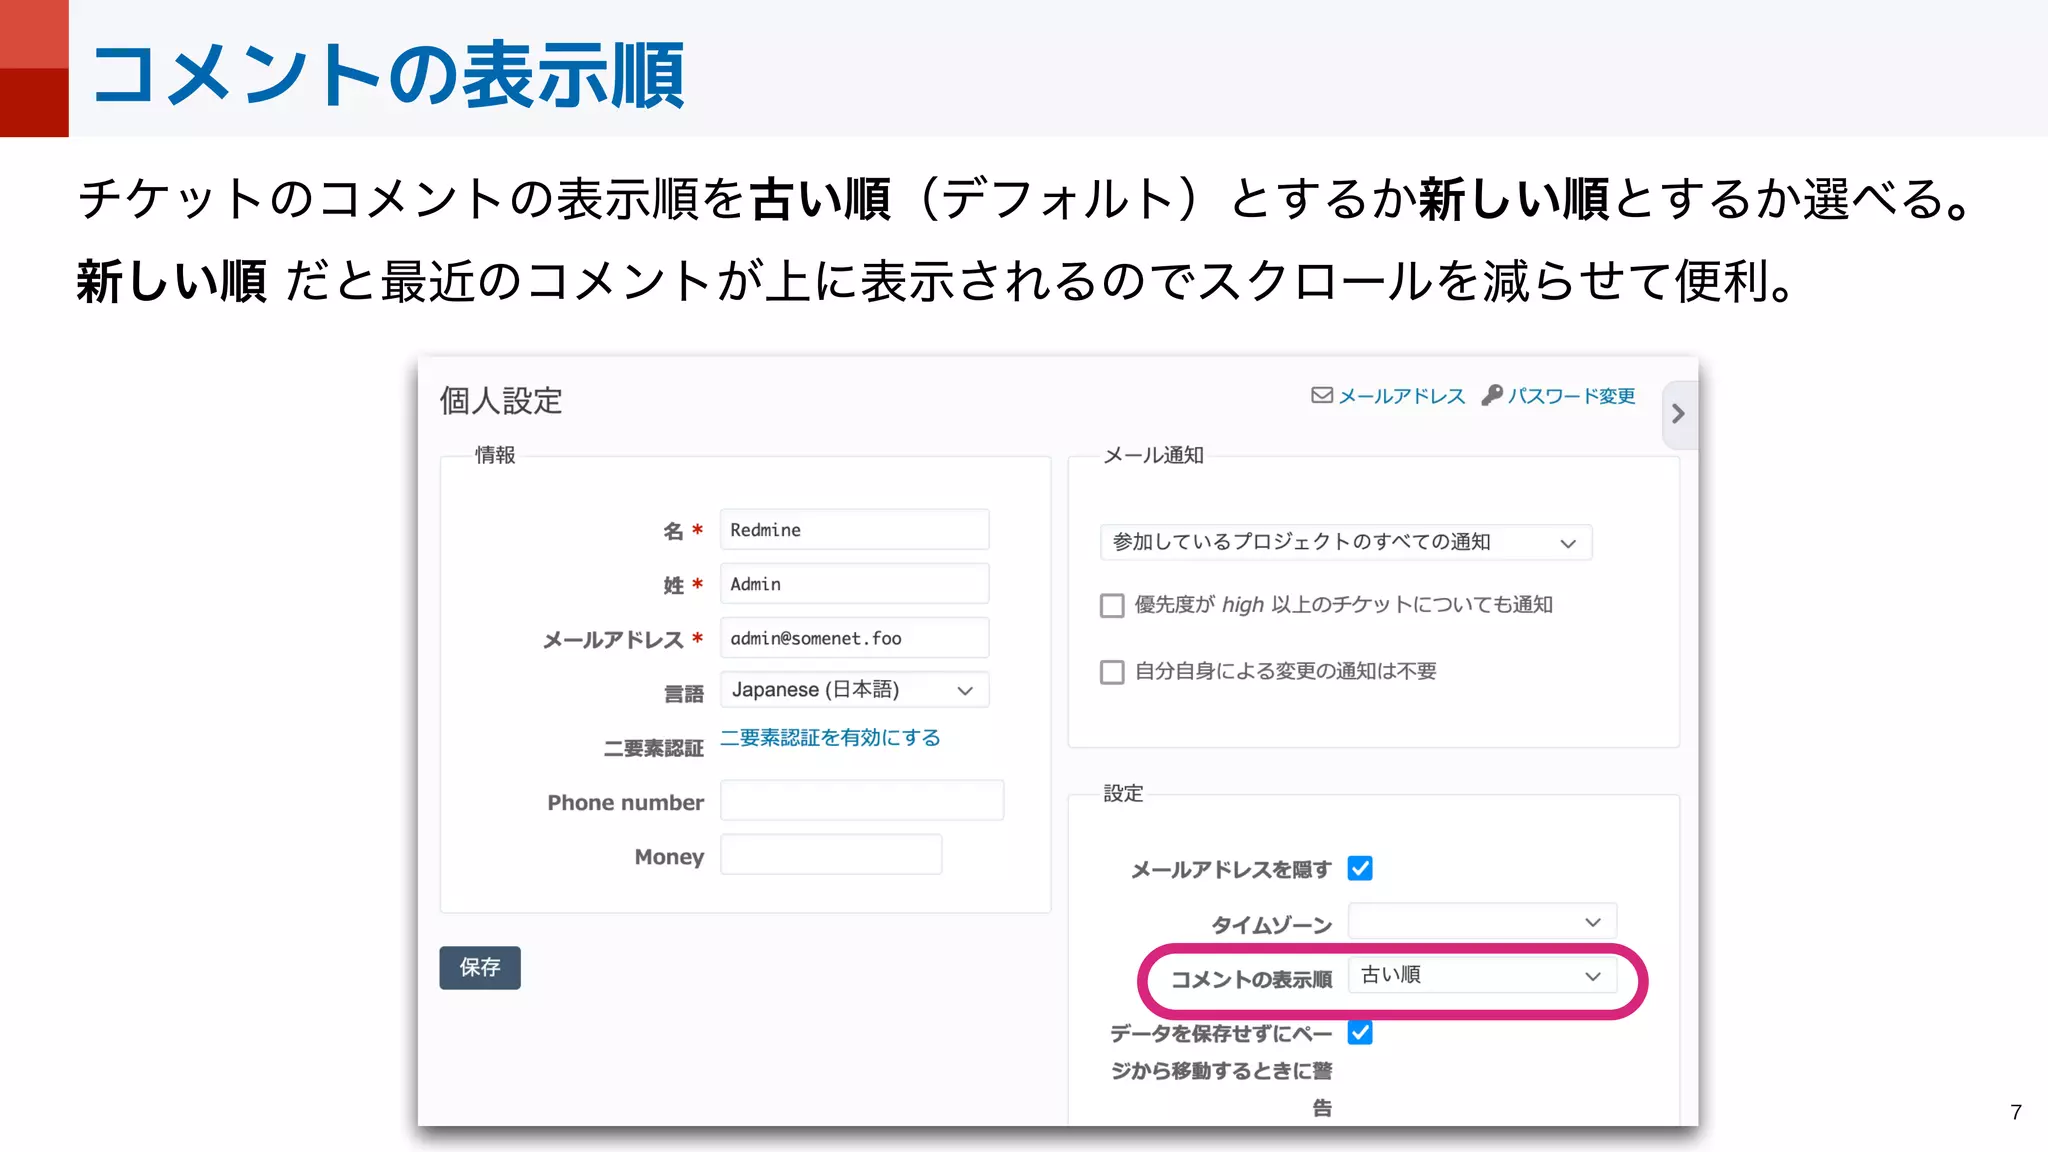Screen dimensions: 2048x1152
Task: Toggle メールアドレスを隠す checkbox
Action: click(1360, 868)
